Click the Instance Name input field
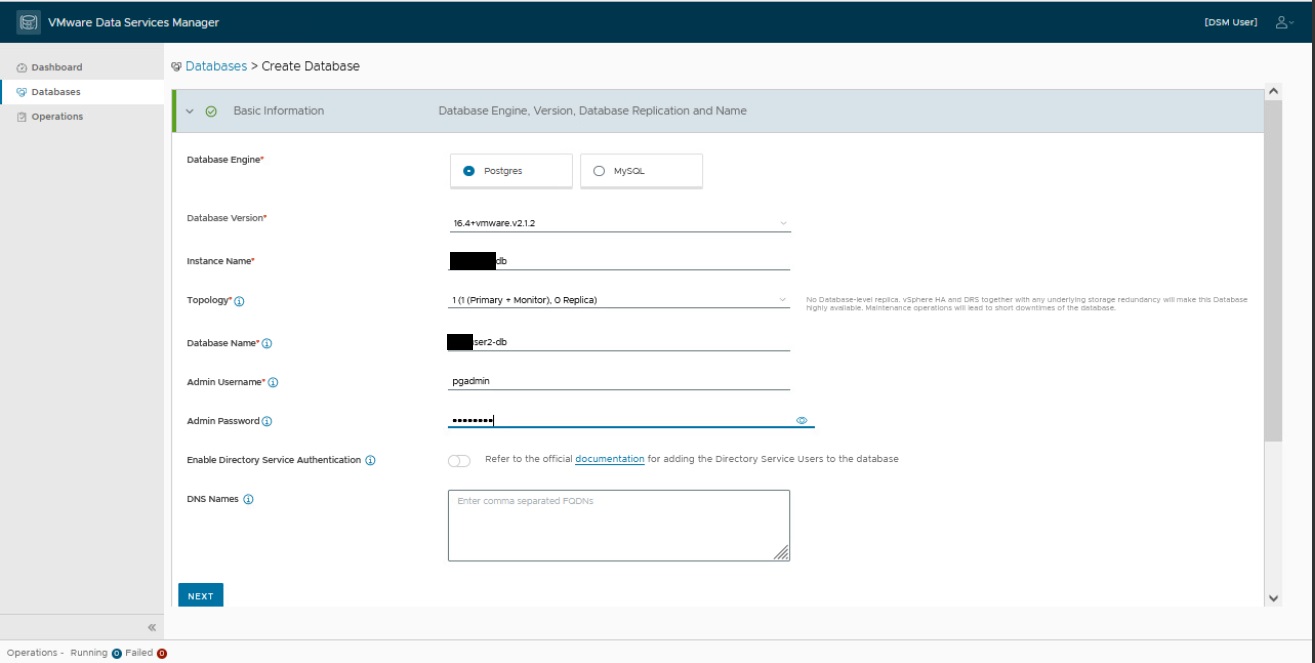Screen dimensions: 1315x663 pyautogui.click(x=619, y=261)
